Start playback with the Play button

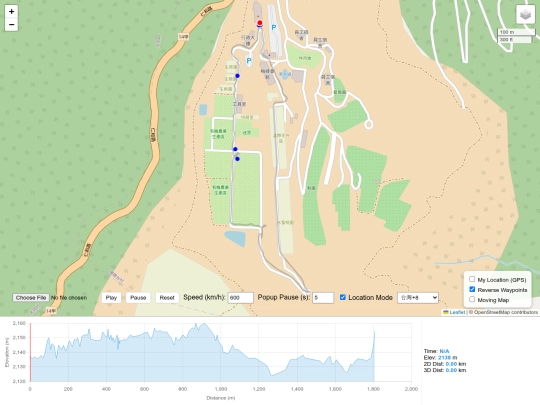(x=111, y=298)
